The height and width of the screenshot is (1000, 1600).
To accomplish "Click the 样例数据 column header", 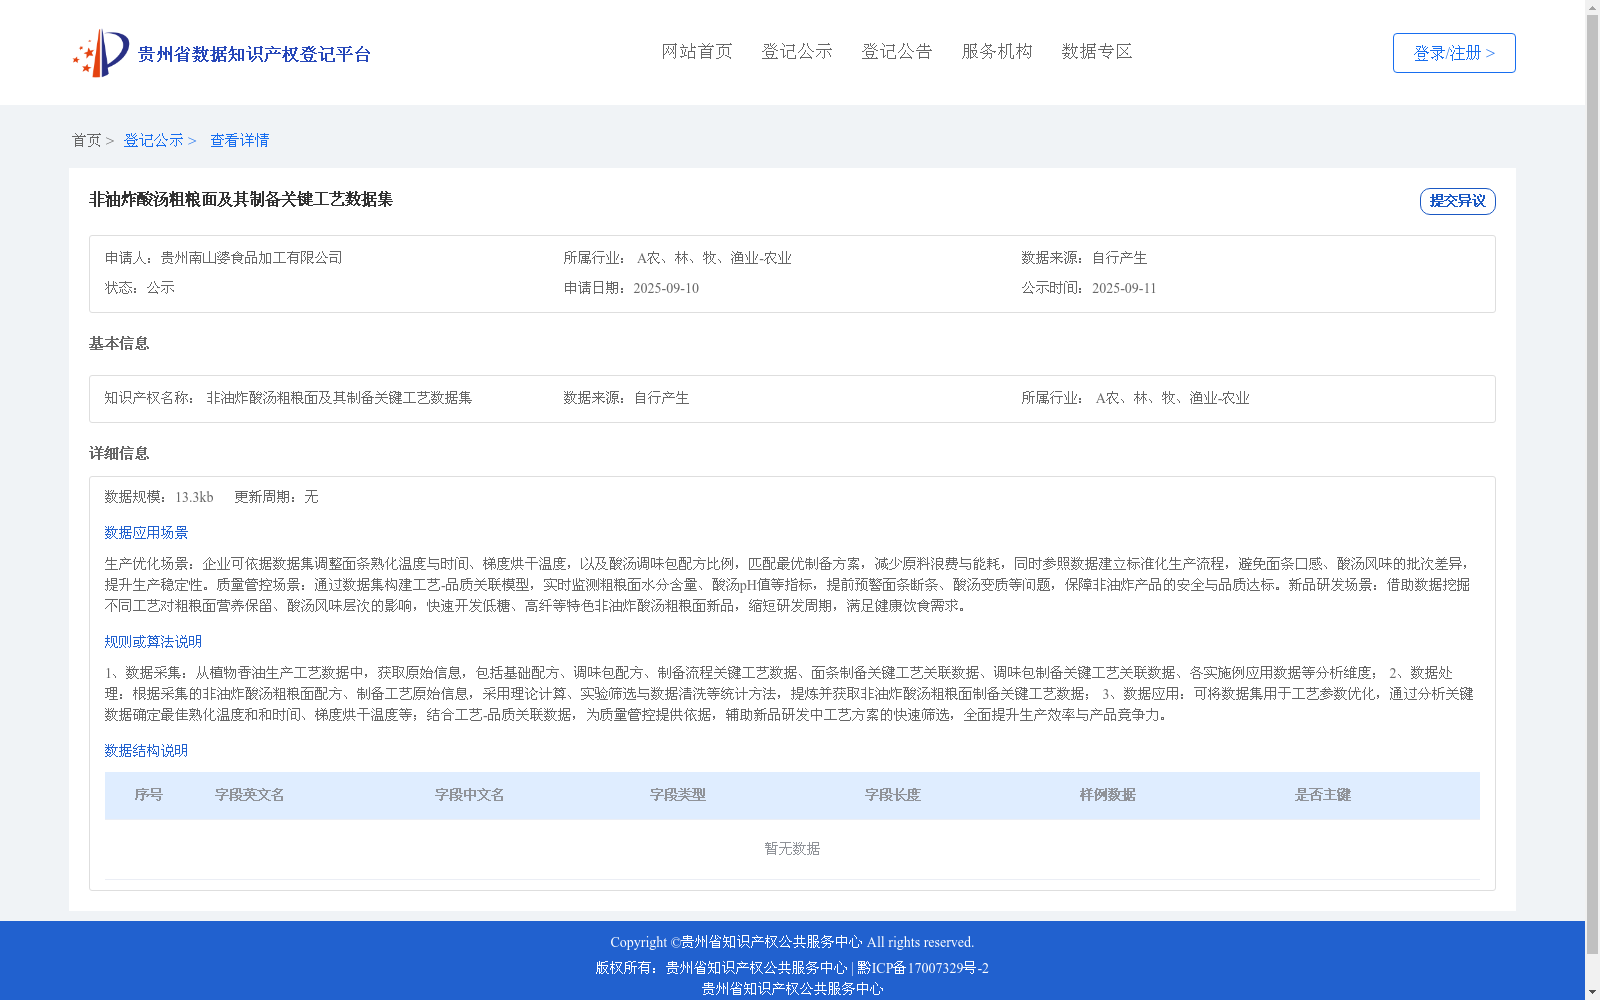I will tap(1108, 795).
